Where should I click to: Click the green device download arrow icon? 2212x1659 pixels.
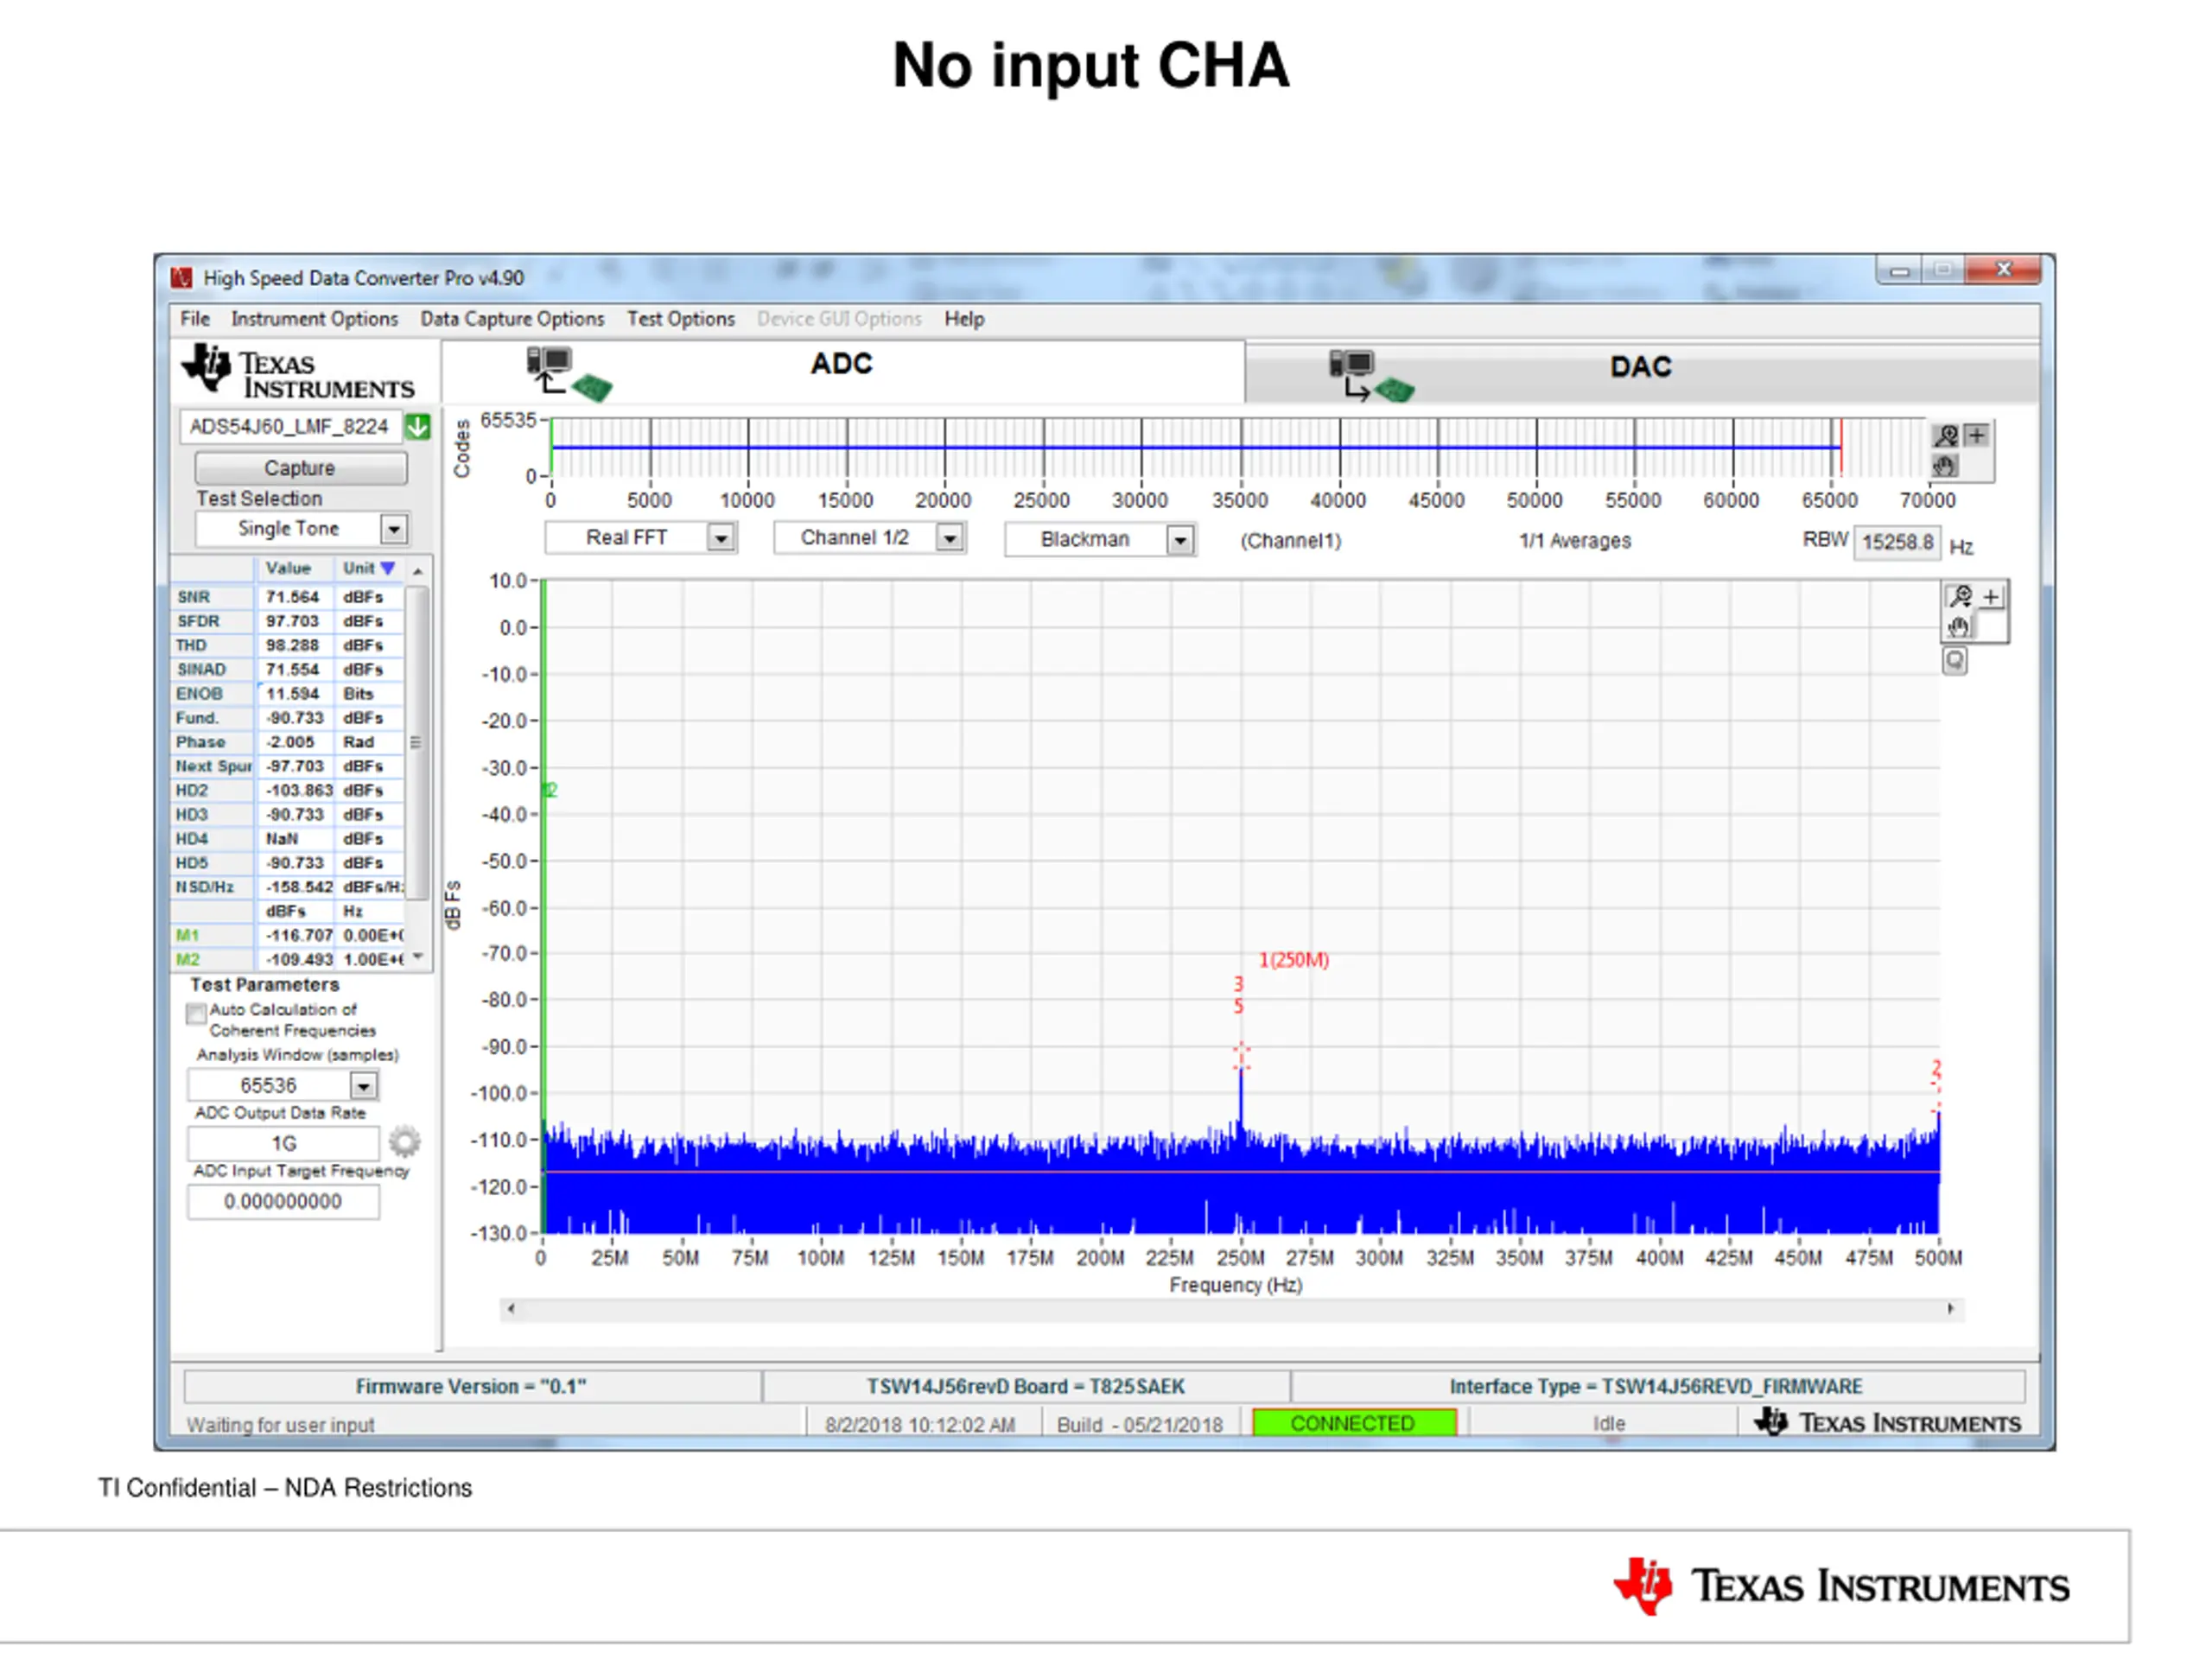tap(418, 427)
